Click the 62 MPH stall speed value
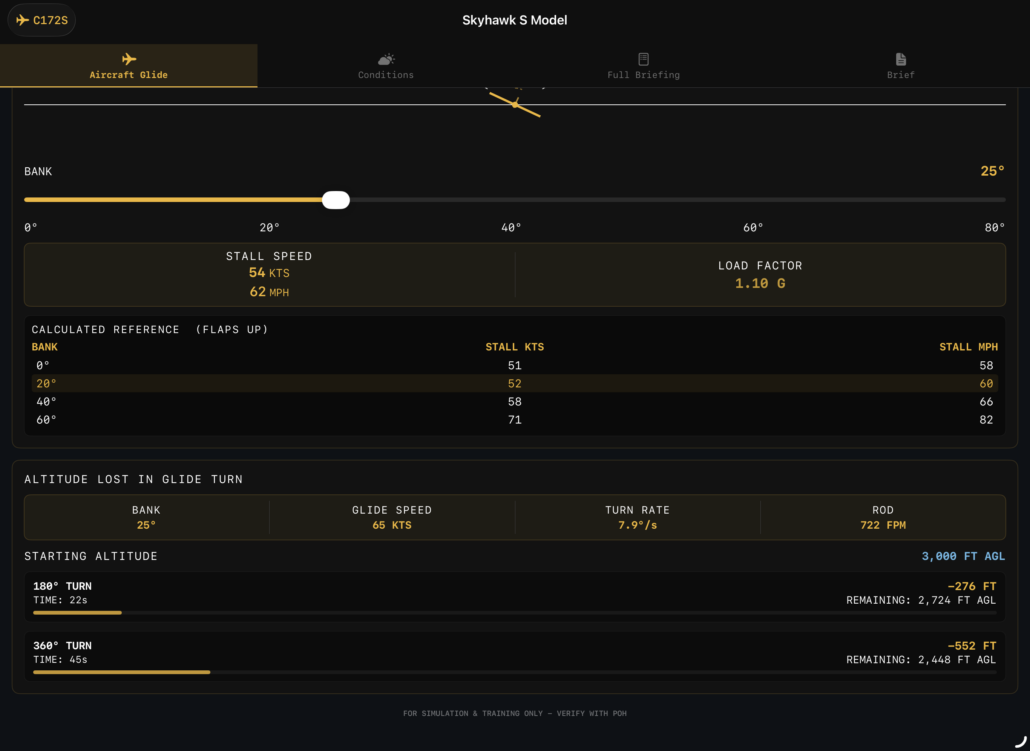 tap(269, 292)
